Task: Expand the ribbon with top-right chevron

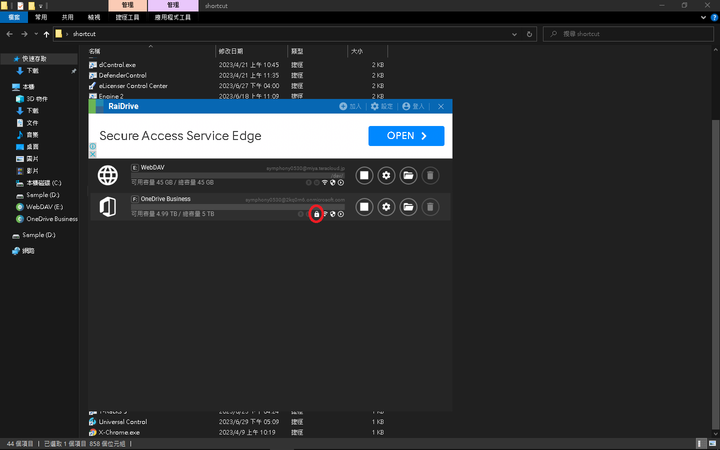Action: [703, 17]
